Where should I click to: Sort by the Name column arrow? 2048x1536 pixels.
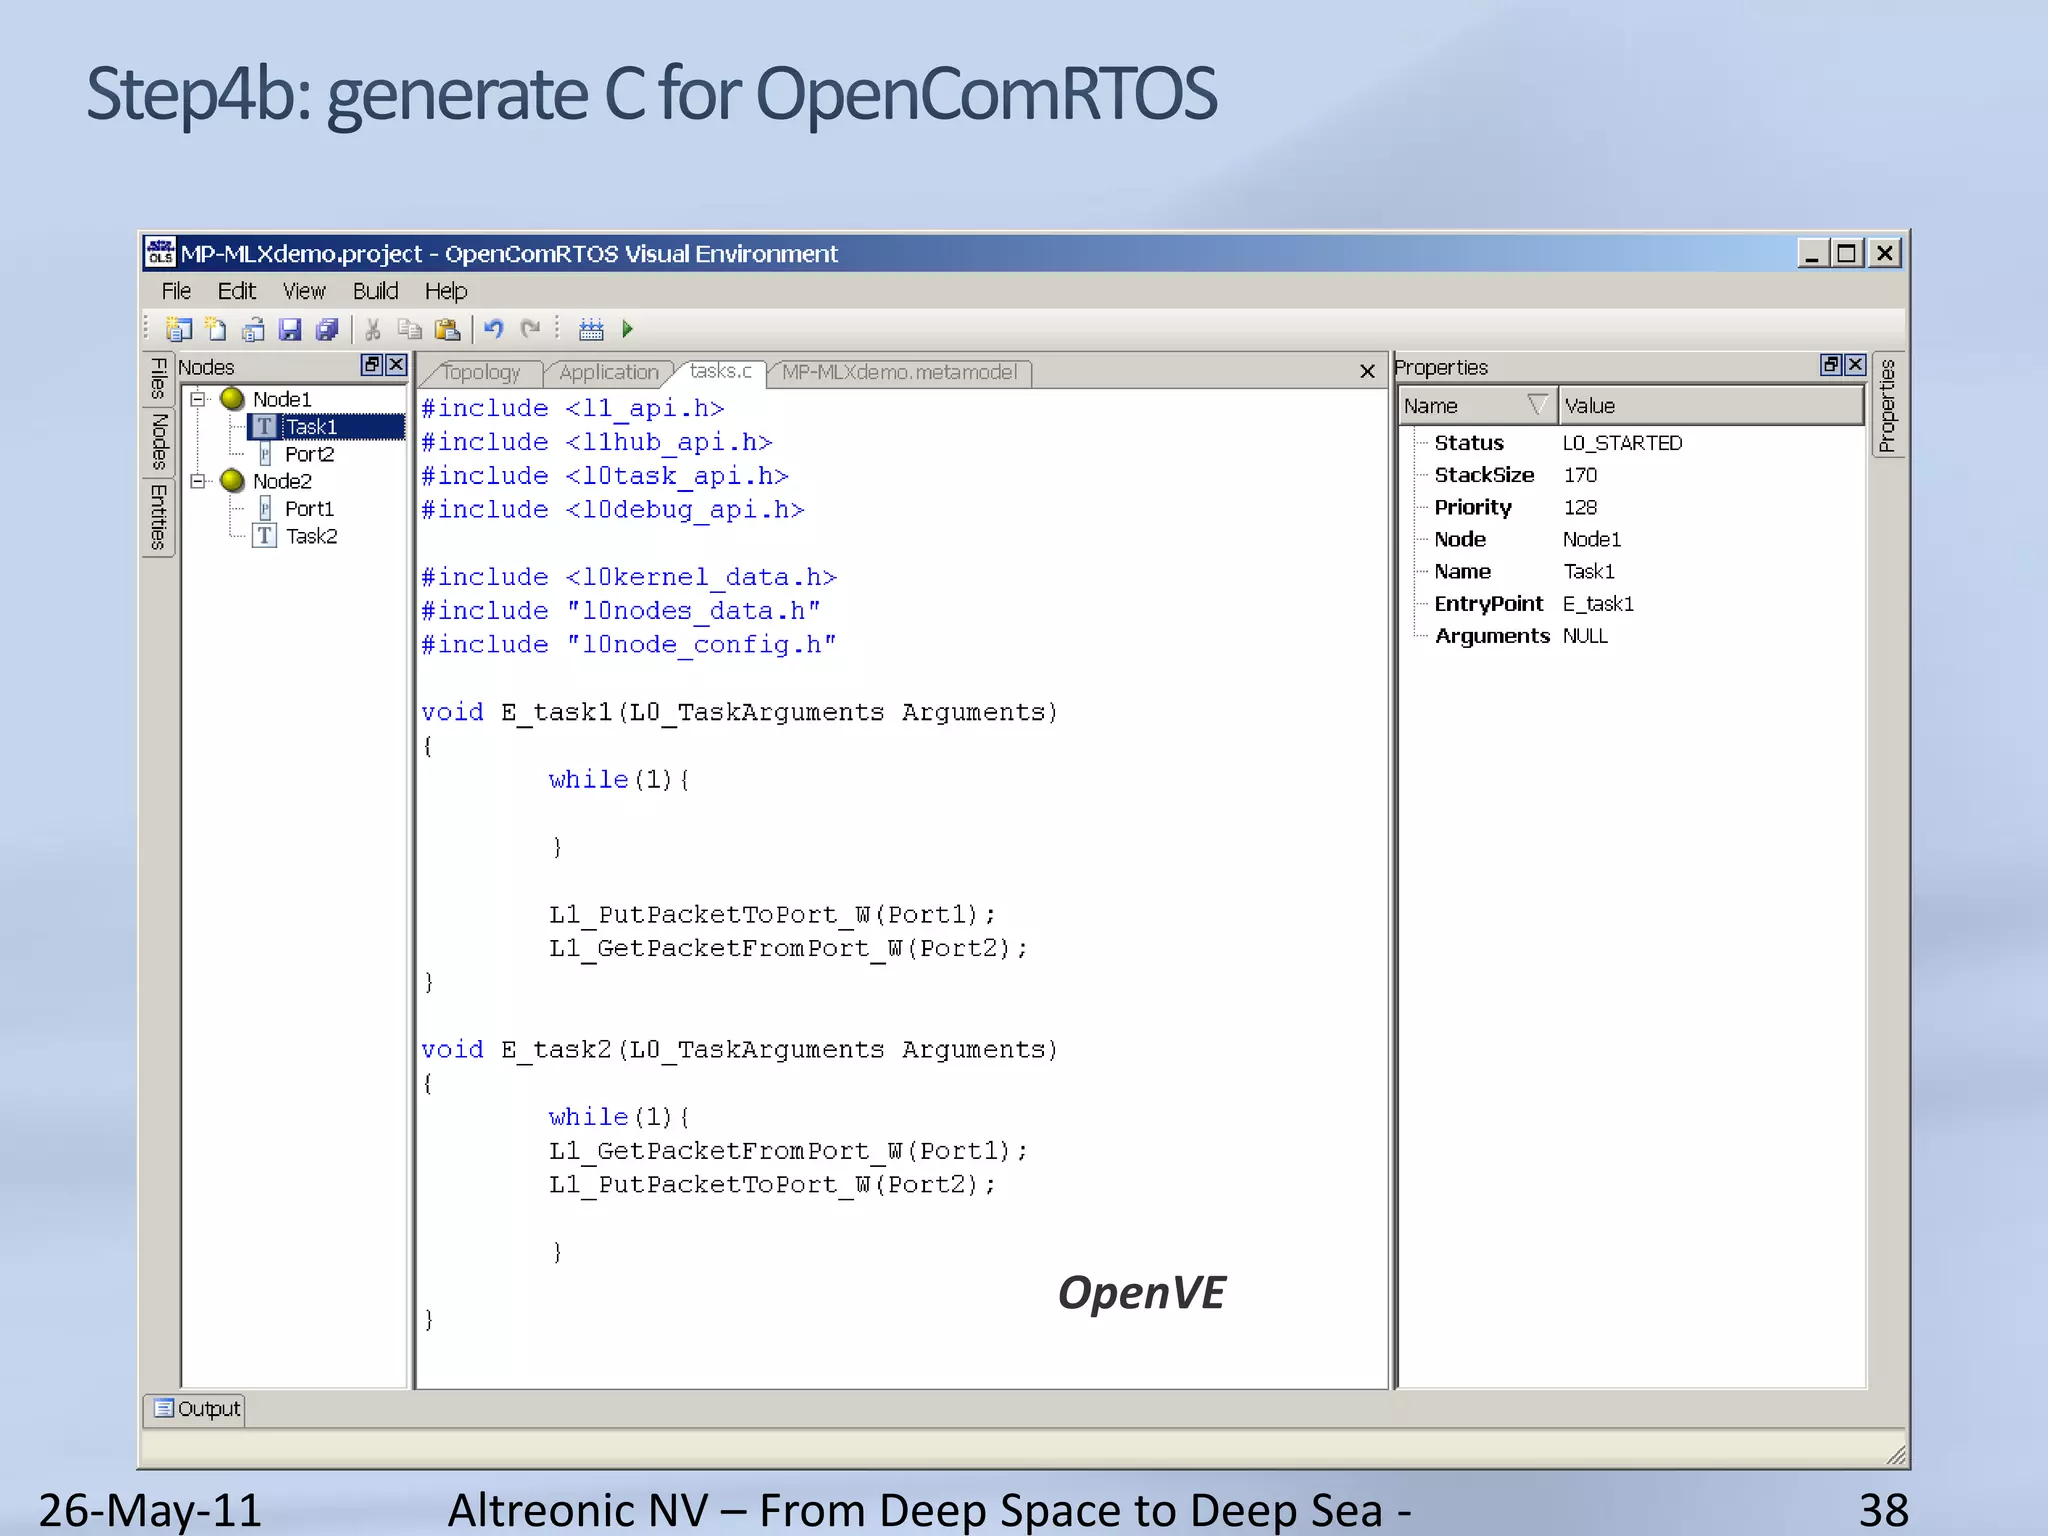click(x=1538, y=405)
